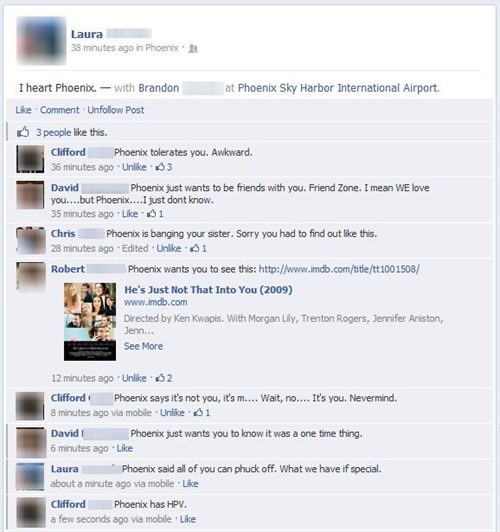The height and width of the screenshot is (532, 500).
Task: Open the imdb.com title URL in Robert's comment
Action: [x=339, y=269]
